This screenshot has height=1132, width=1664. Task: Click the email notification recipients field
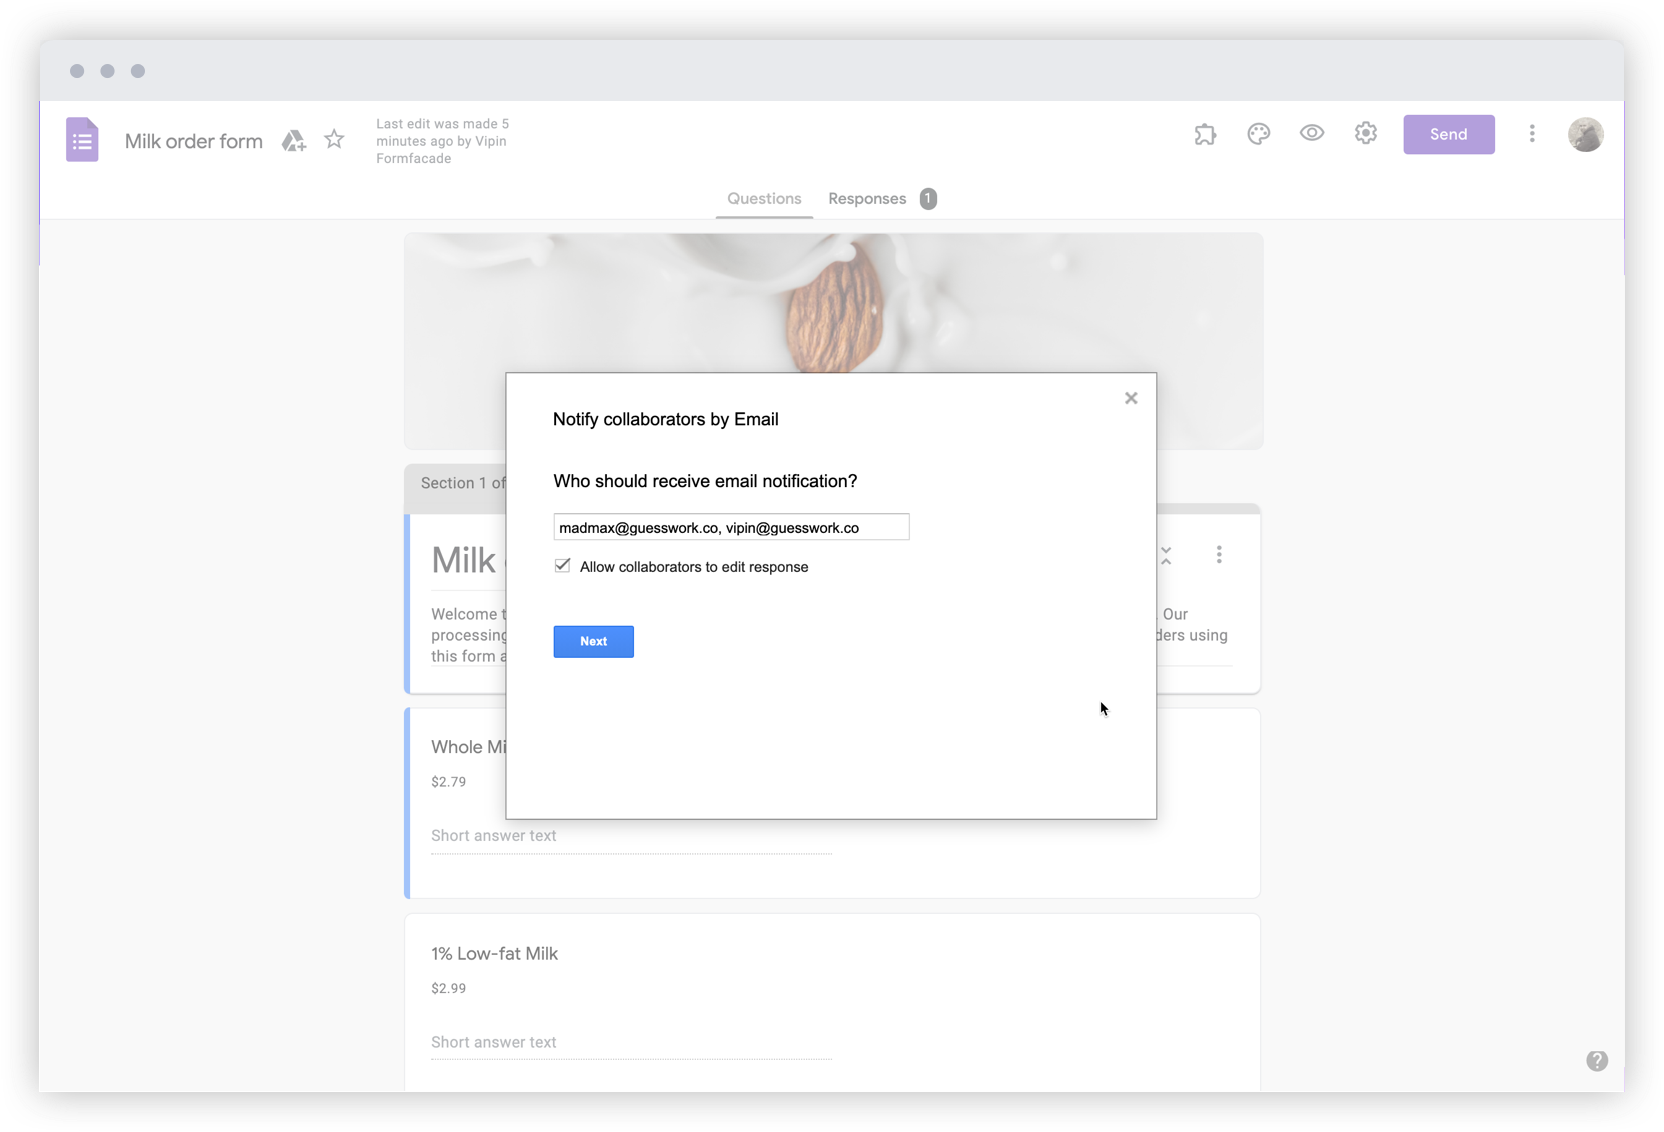(x=731, y=527)
